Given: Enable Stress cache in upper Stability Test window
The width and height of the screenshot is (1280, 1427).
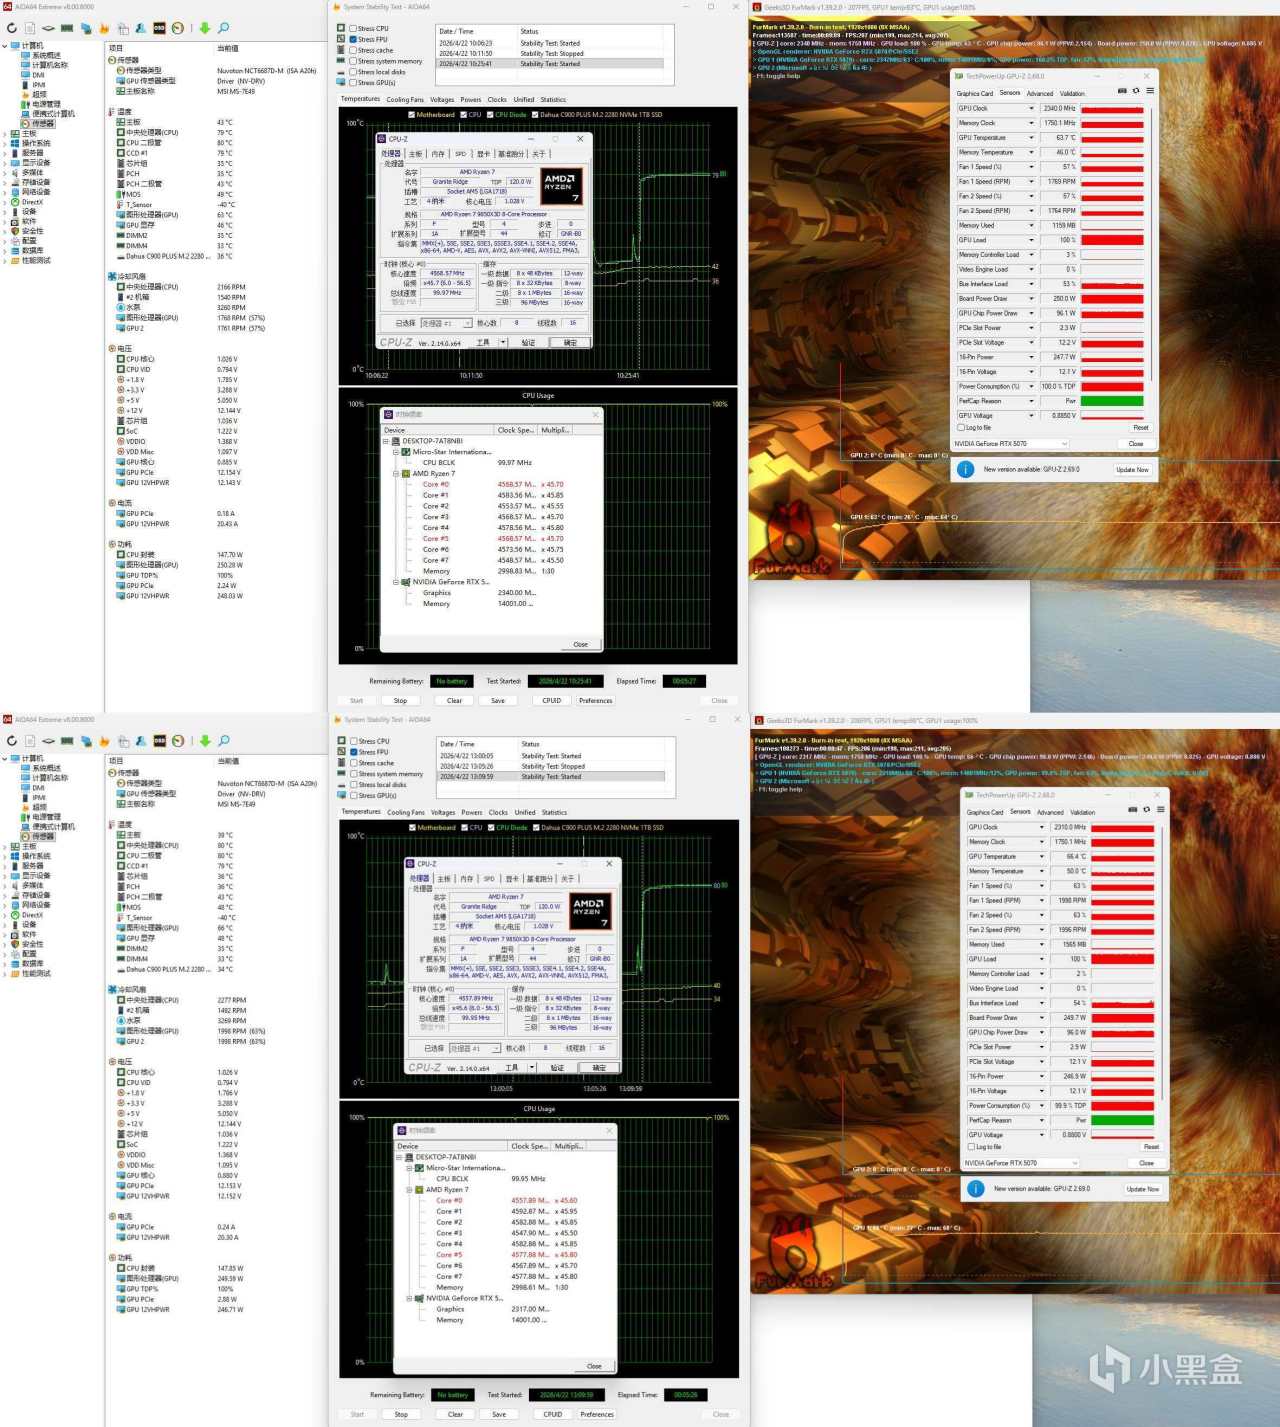Looking at the screenshot, I should pyautogui.click(x=353, y=50).
